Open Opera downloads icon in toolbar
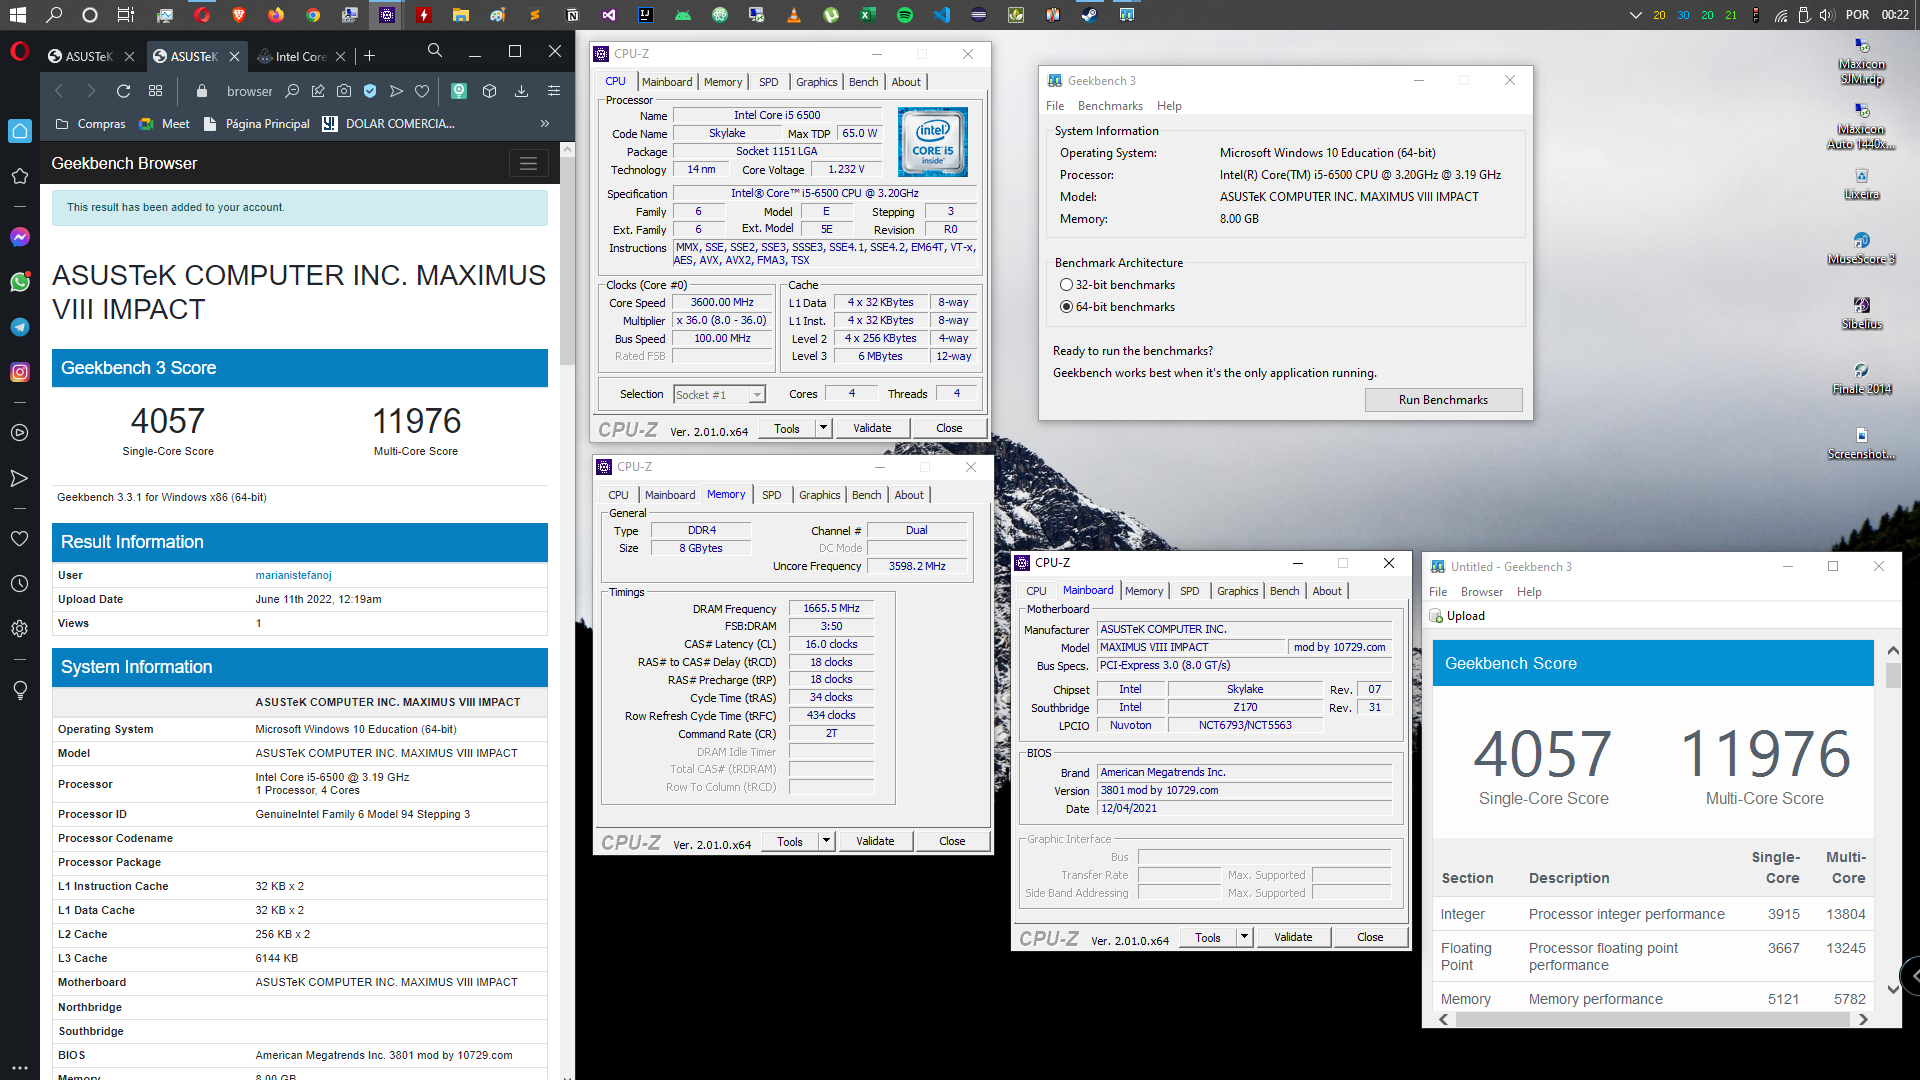The height and width of the screenshot is (1080, 1920). (521, 91)
